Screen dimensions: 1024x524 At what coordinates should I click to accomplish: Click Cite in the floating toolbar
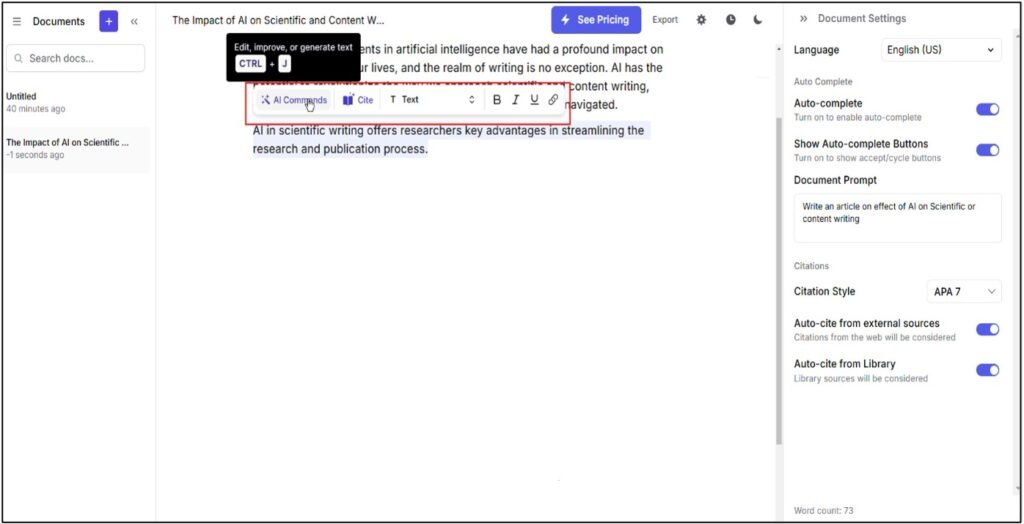tap(358, 100)
